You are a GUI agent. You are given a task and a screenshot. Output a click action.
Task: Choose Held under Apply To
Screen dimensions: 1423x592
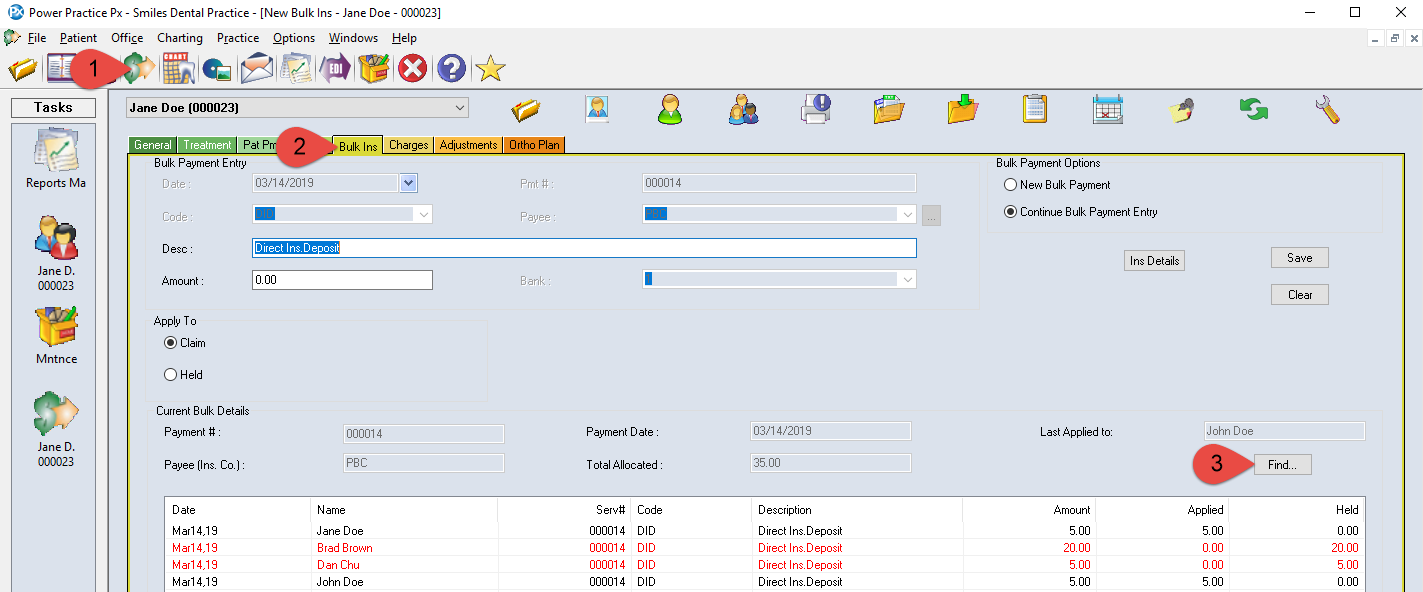pos(170,375)
